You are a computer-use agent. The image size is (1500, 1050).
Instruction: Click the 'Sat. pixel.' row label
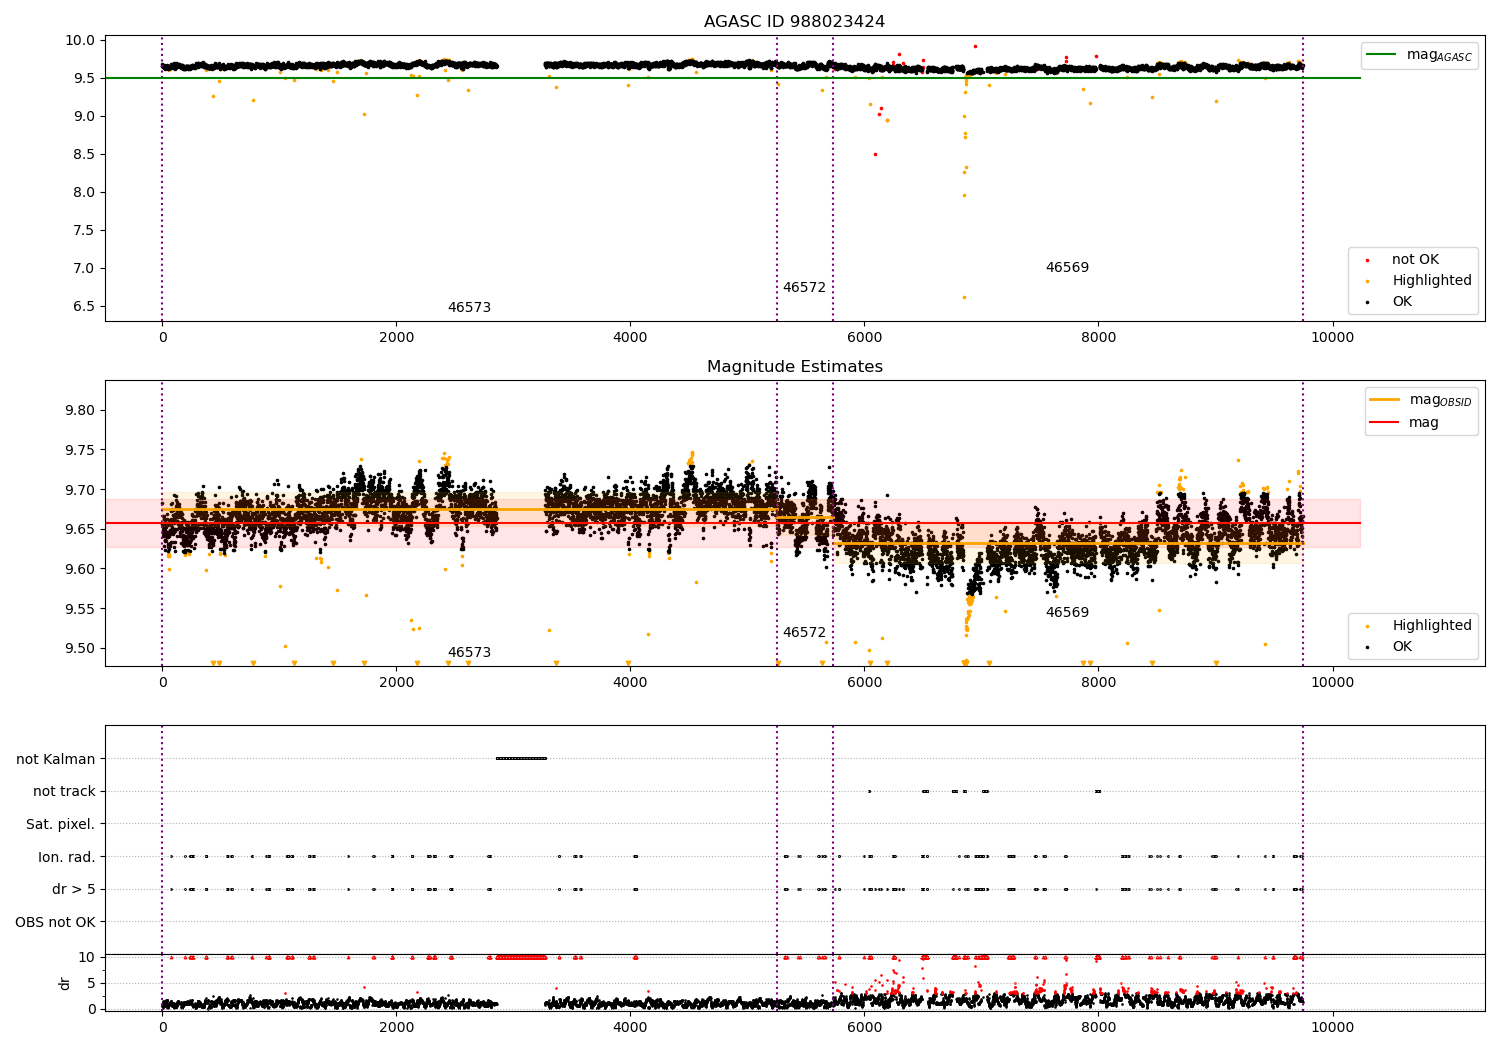click(x=61, y=825)
